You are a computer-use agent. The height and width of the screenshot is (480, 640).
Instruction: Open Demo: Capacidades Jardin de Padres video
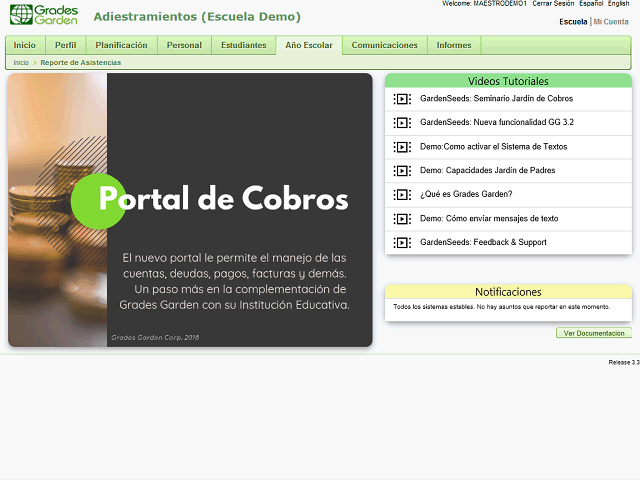488,170
